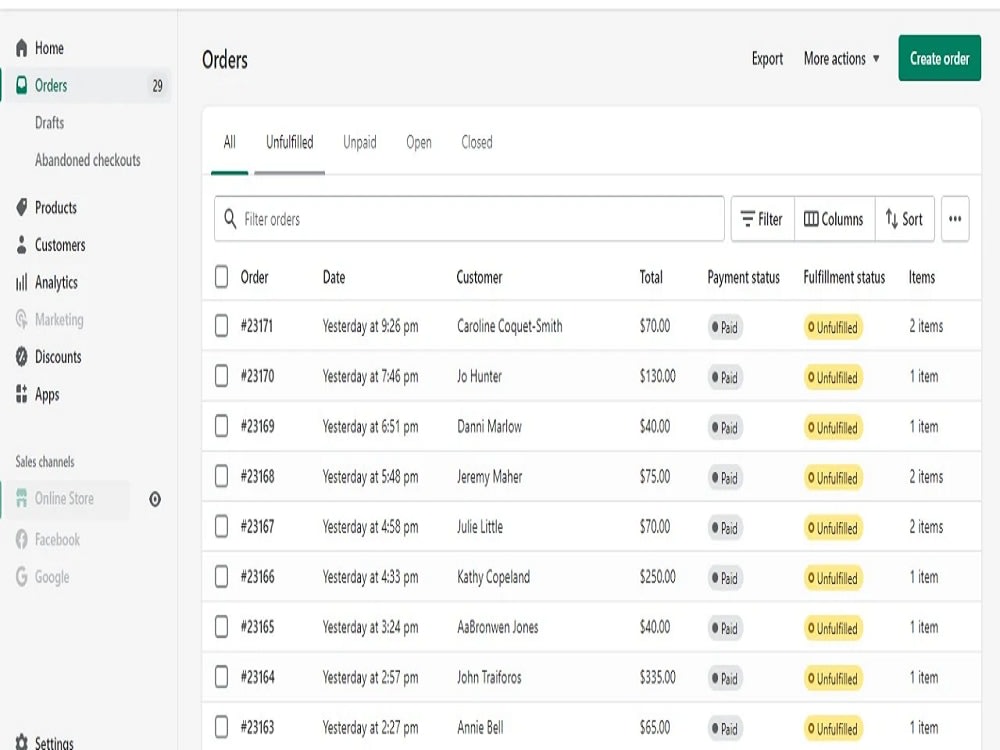Screen dimensions: 1000x750
Task: Open order #23164 link
Action: tap(258, 677)
